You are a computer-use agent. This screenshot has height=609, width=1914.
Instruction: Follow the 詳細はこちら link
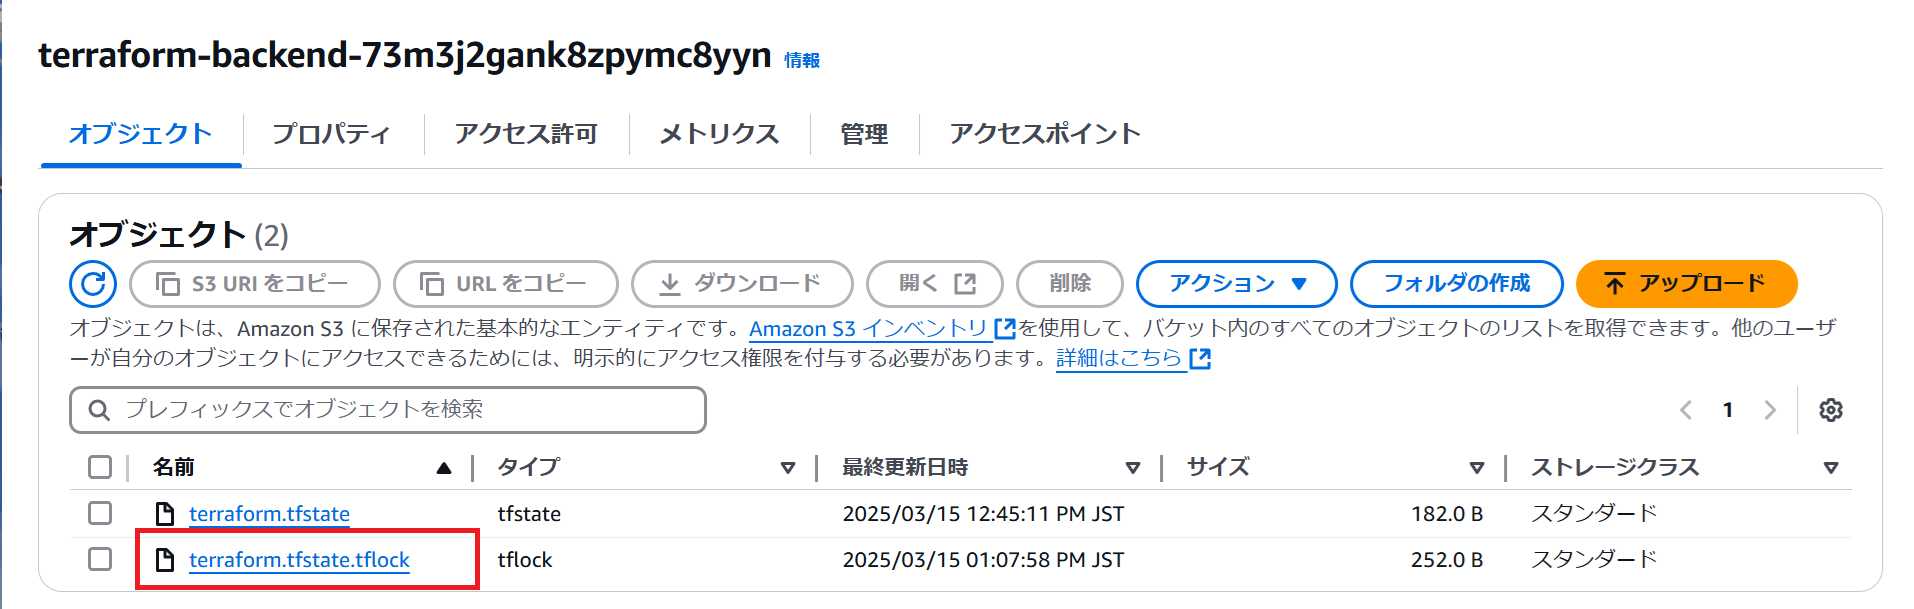[x=1119, y=358]
